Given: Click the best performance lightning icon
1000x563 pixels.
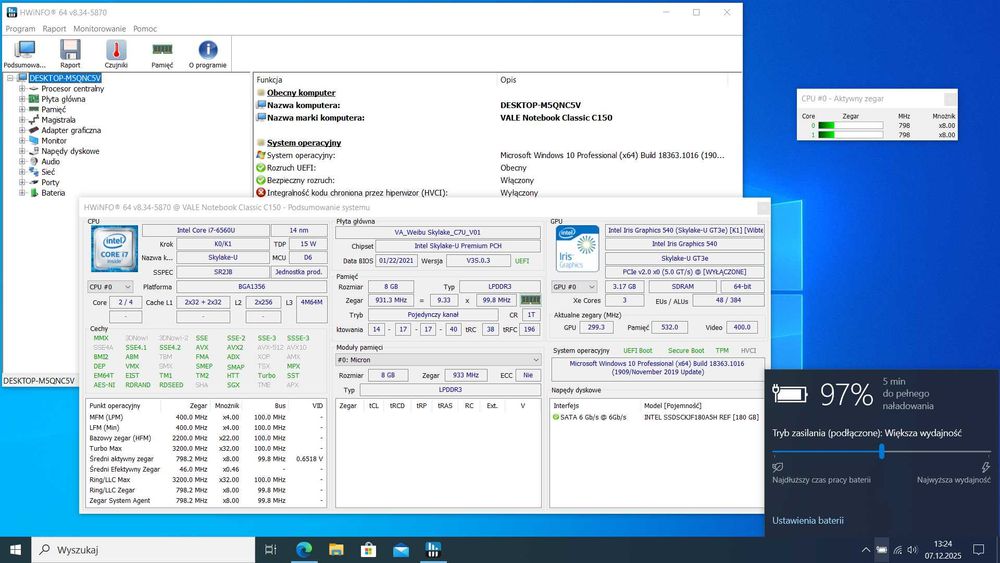Looking at the screenshot, I should [986, 467].
